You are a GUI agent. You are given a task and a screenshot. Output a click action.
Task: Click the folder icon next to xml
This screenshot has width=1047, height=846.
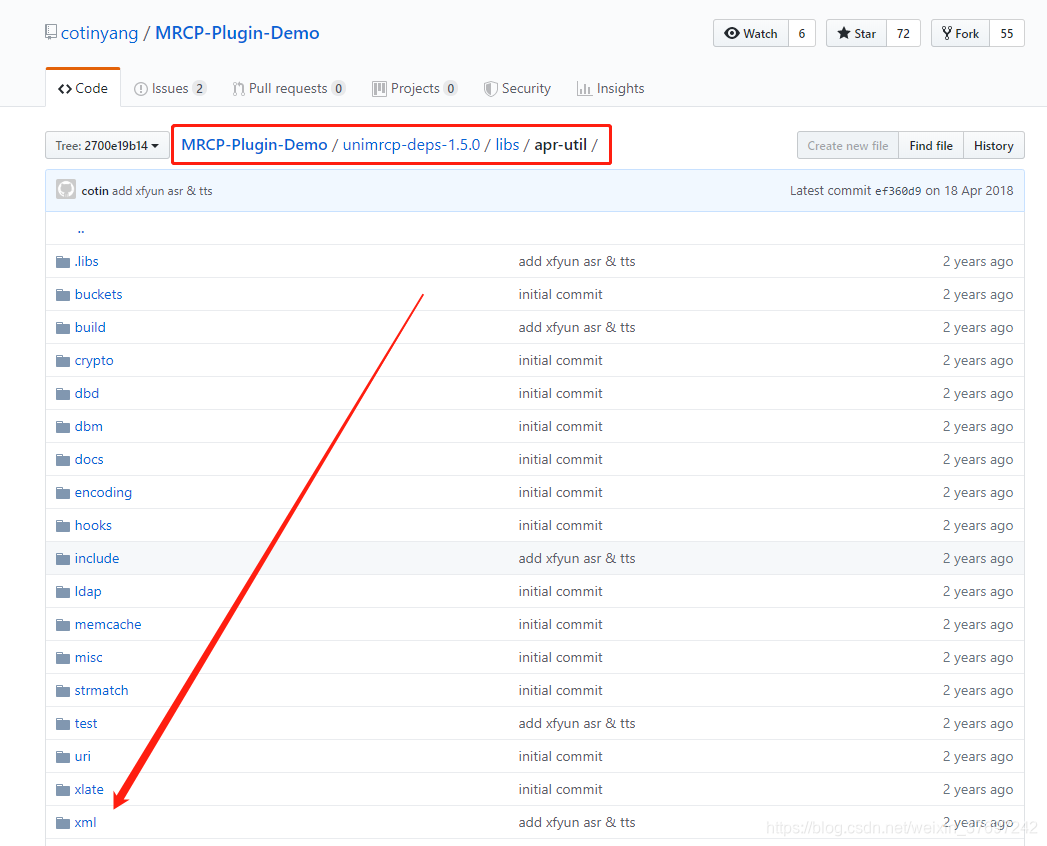click(63, 823)
